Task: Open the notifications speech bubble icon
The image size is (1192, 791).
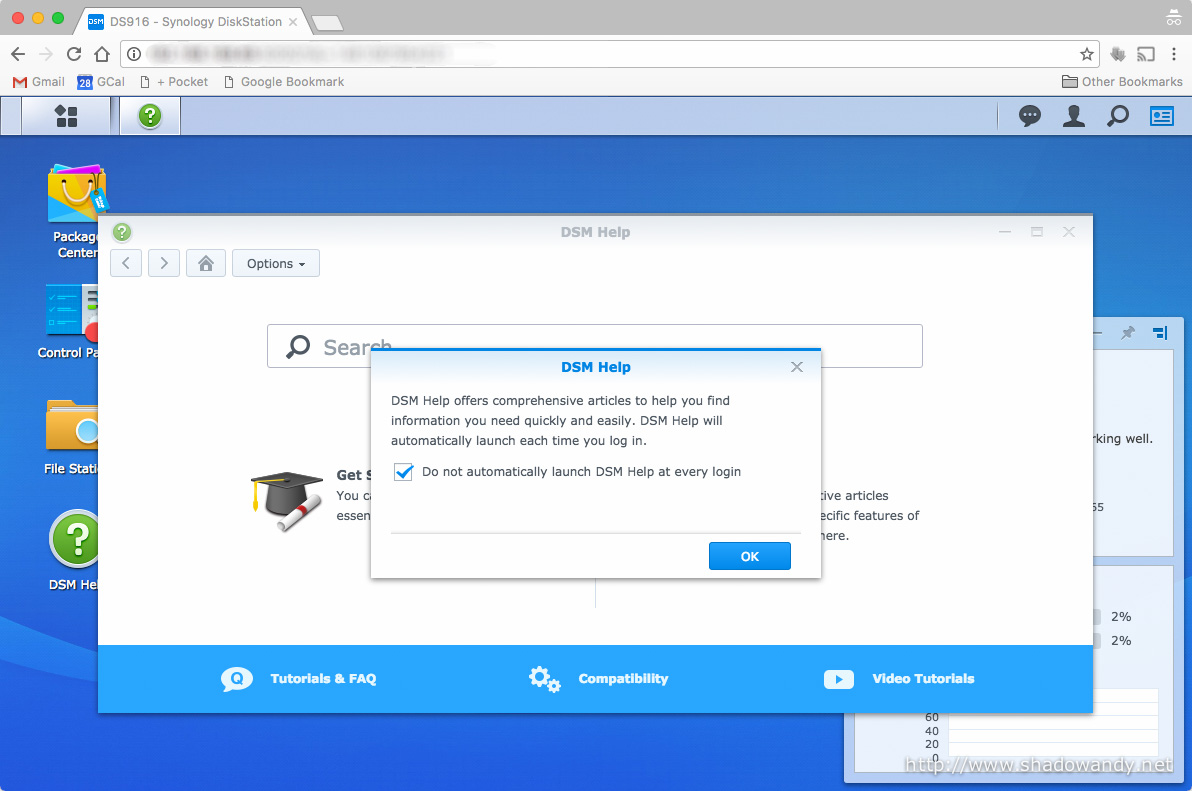Action: coord(1029,116)
